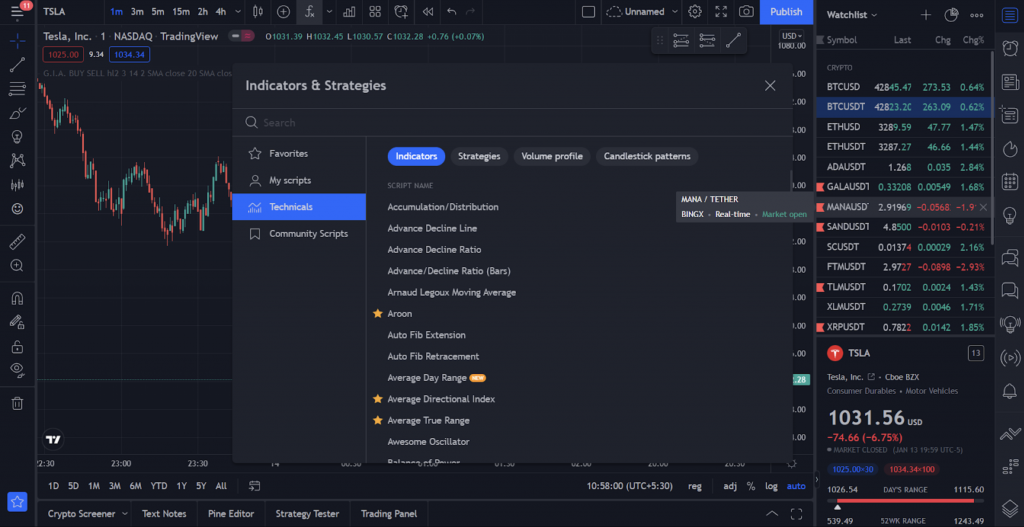
Task: Add symbol to Watchlist plus icon
Action: (x=925, y=14)
